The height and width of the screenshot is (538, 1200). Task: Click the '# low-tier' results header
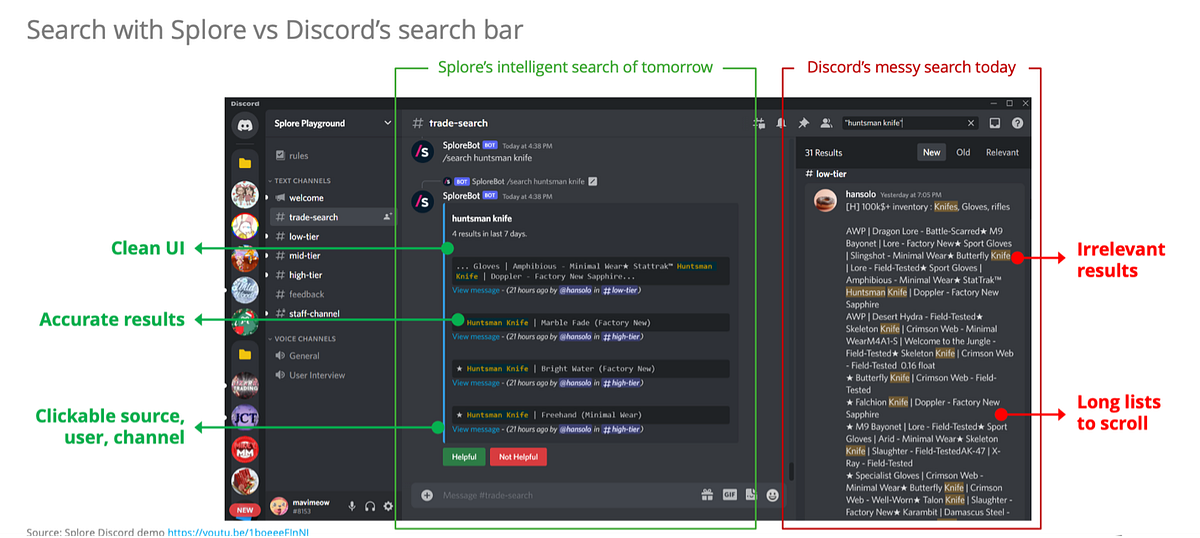click(x=826, y=174)
